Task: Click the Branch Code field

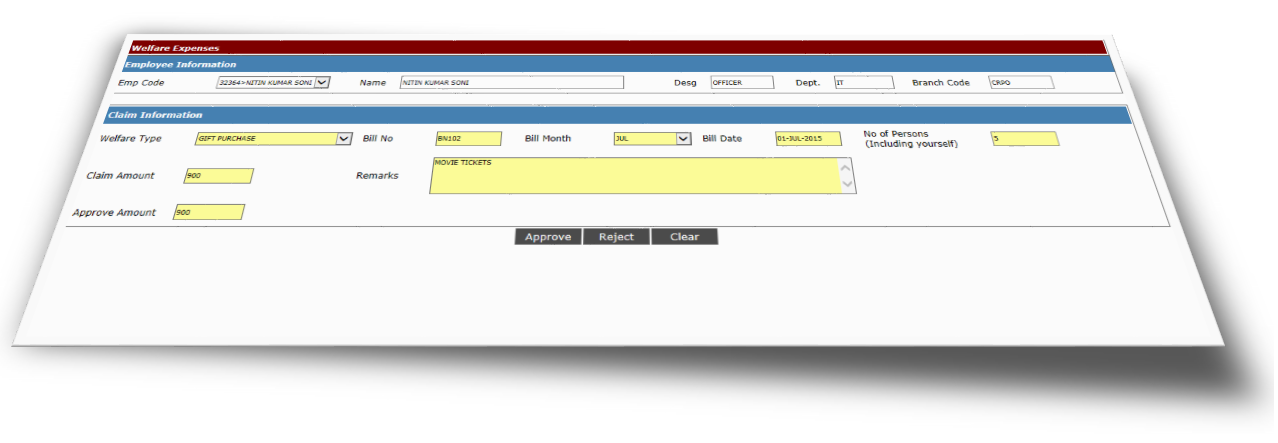Action: point(1020,83)
